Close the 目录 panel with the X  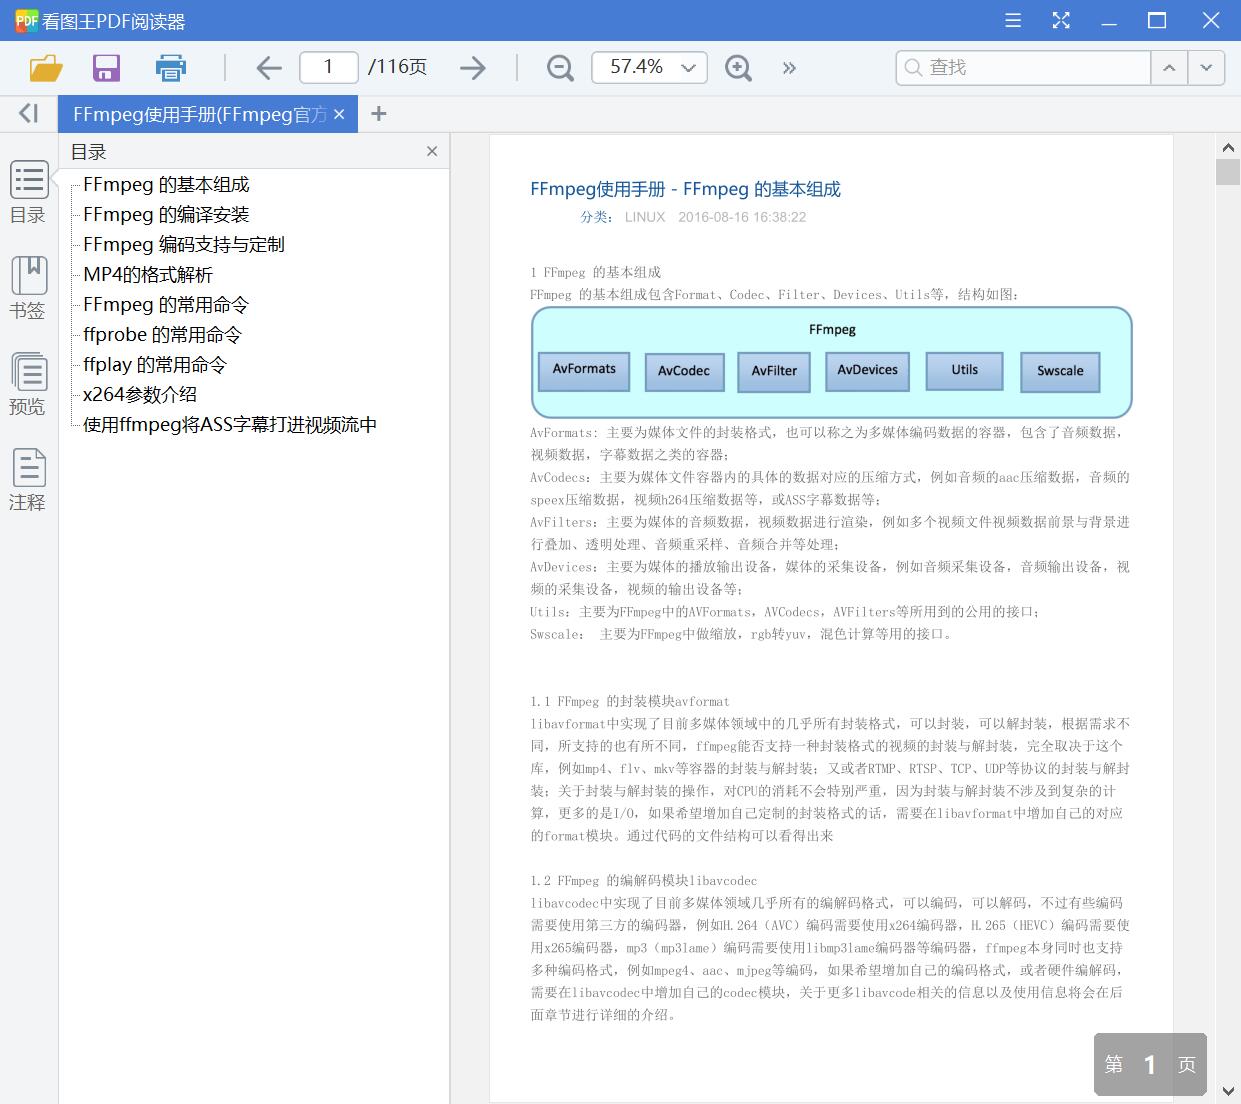(x=432, y=151)
